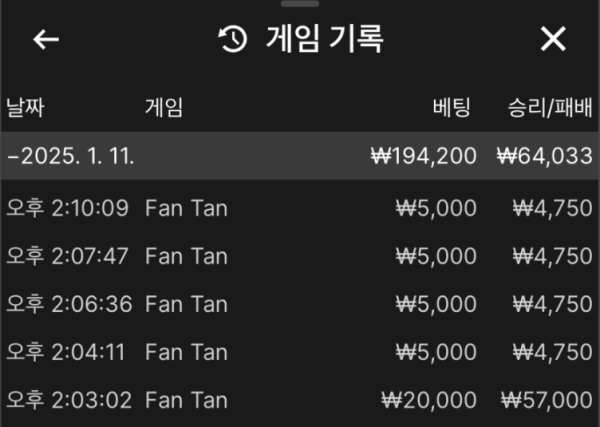Open the 오후 2:04:11 Fan Tan record
This screenshot has height=427, width=600.
(300, 352)
